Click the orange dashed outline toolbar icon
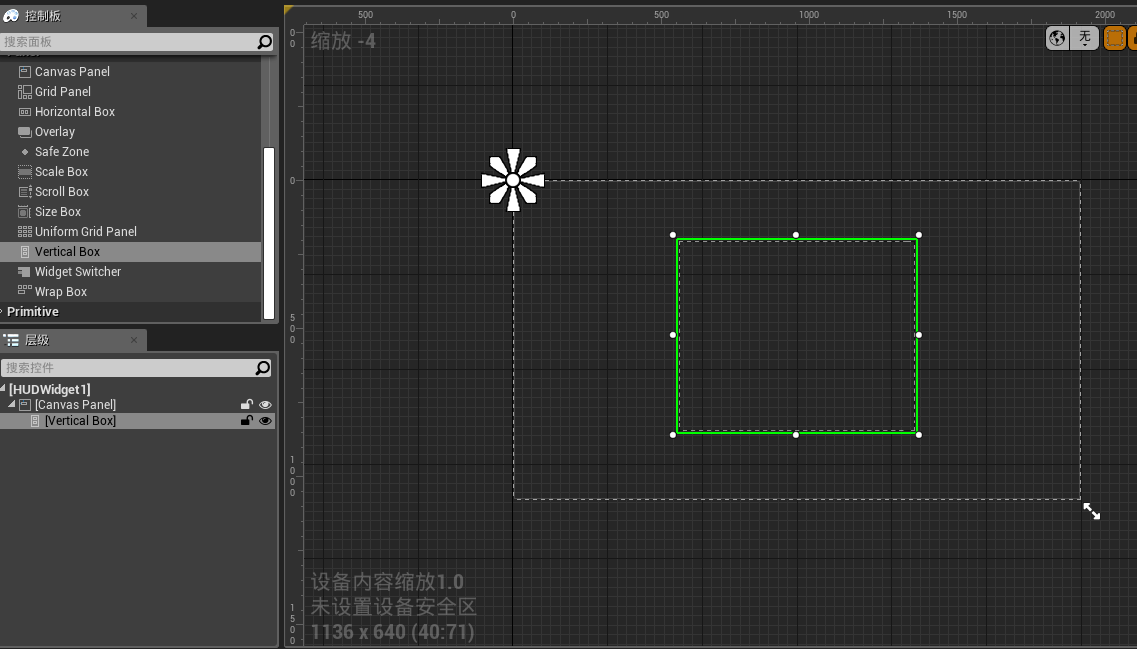 pyautogui.click(x=1115, y=37)
